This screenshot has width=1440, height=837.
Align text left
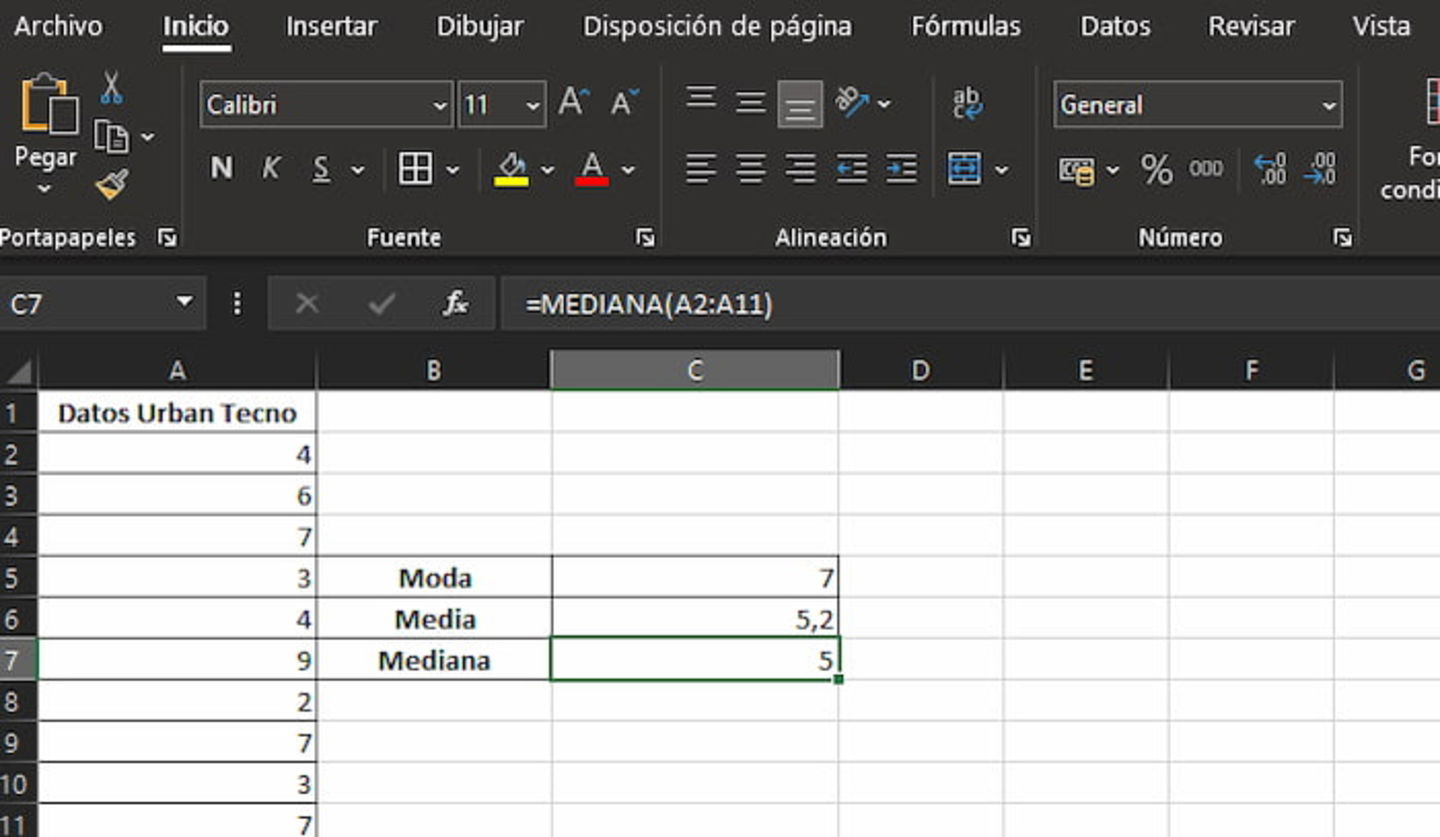tap(701, 168)
